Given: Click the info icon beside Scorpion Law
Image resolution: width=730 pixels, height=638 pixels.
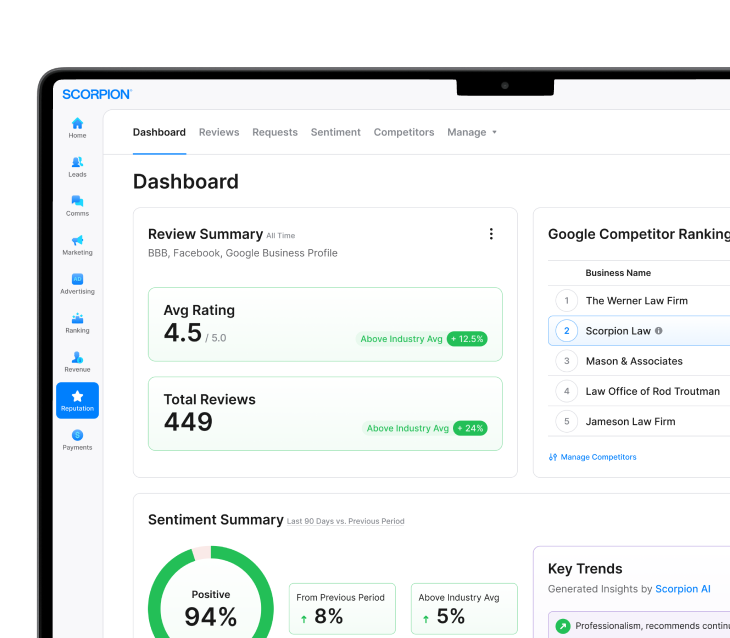Looking at the screenshot, I should pyautogui.click(x=659, y=331).
